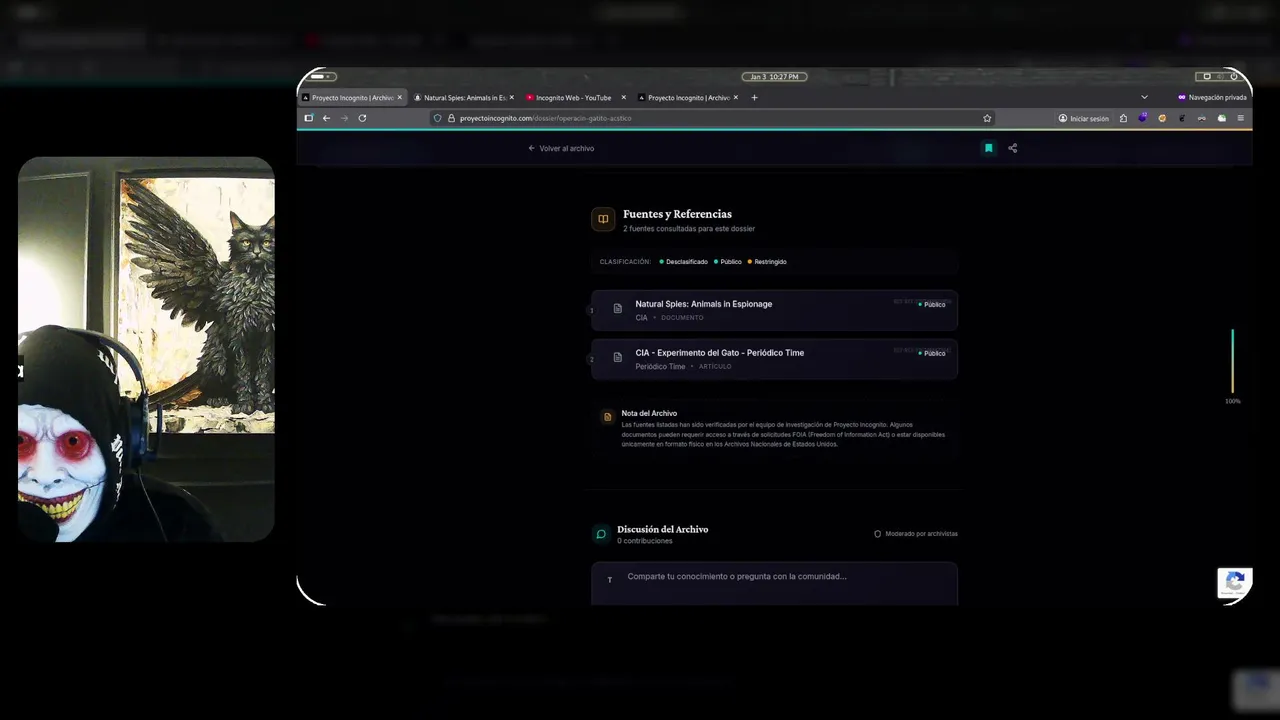Open CIA - Experimento del Gato - Periódico Time source
This screenshot has width=1280, height=720.
tap(774, 359)
